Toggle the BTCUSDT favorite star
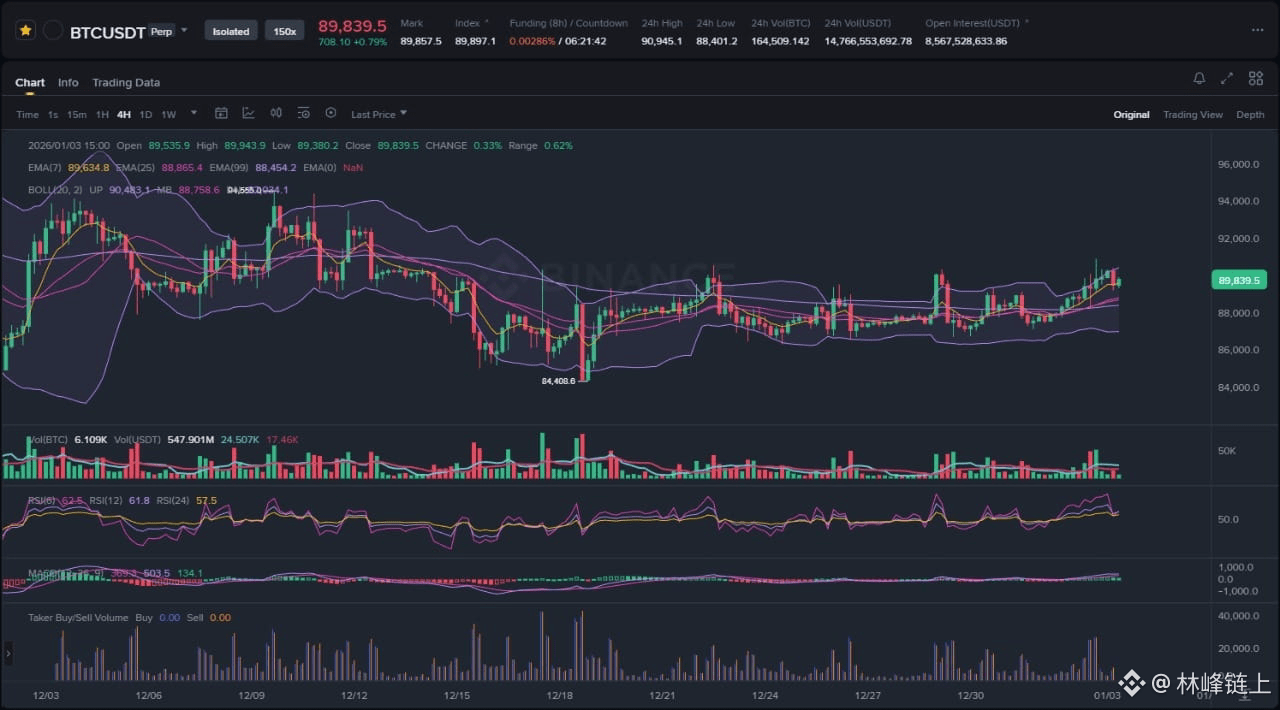1280x710 pixels. [x=25, y=31]
